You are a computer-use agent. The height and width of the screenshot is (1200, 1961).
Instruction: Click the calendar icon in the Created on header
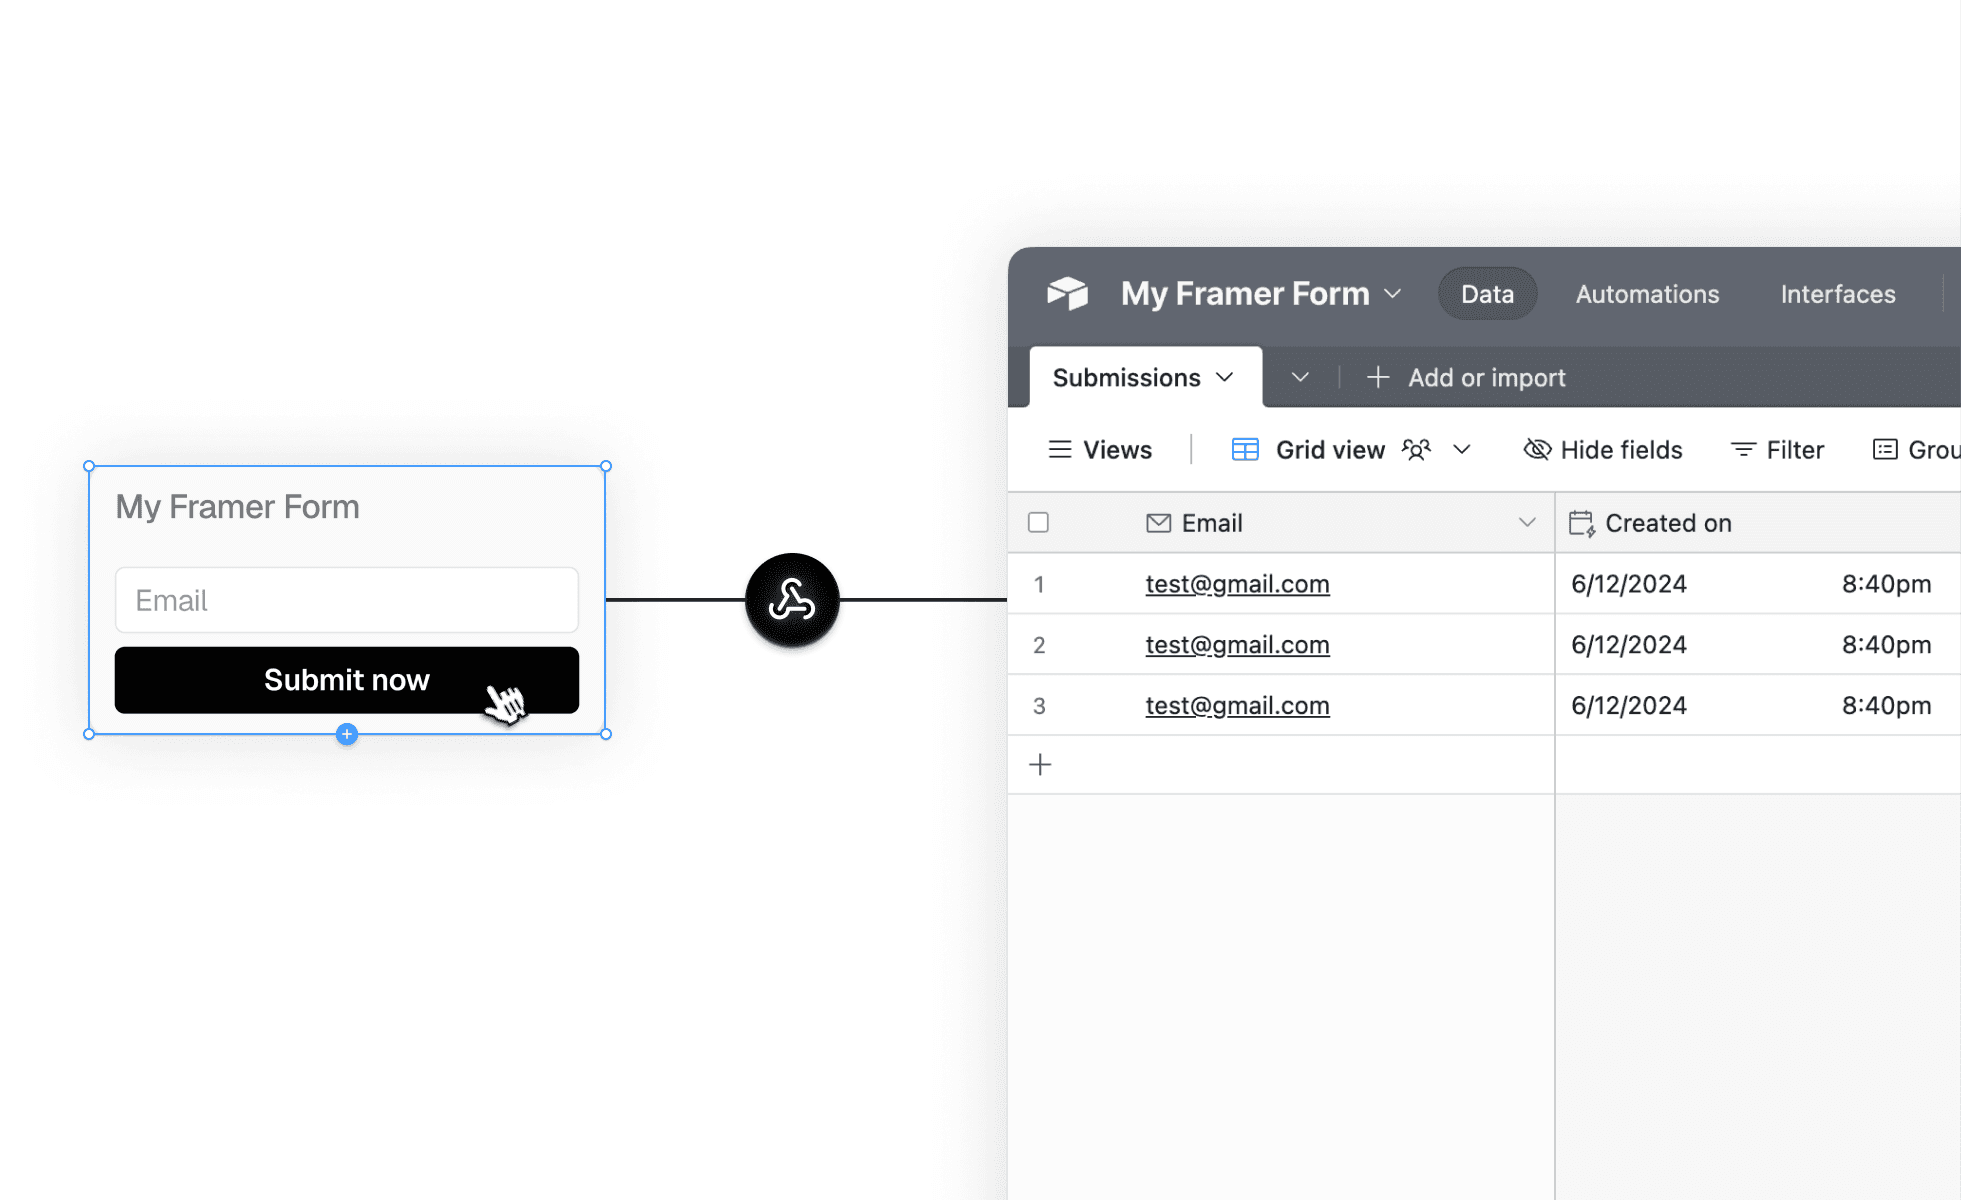coord(1581,523)
